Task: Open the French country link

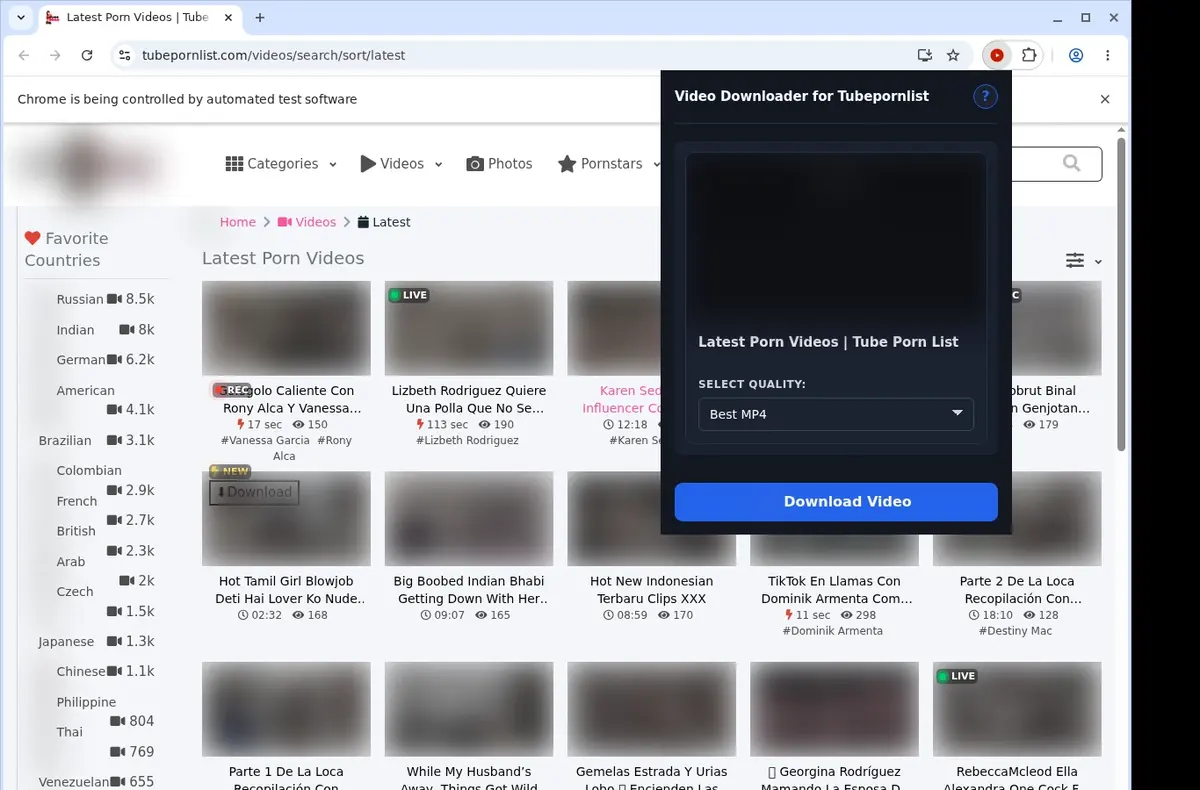Action: pyautogui.click(x=77, y=501)
